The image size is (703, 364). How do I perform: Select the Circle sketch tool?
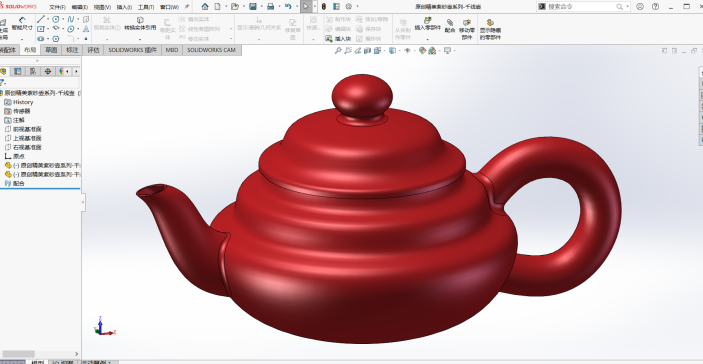coord(56,19)
